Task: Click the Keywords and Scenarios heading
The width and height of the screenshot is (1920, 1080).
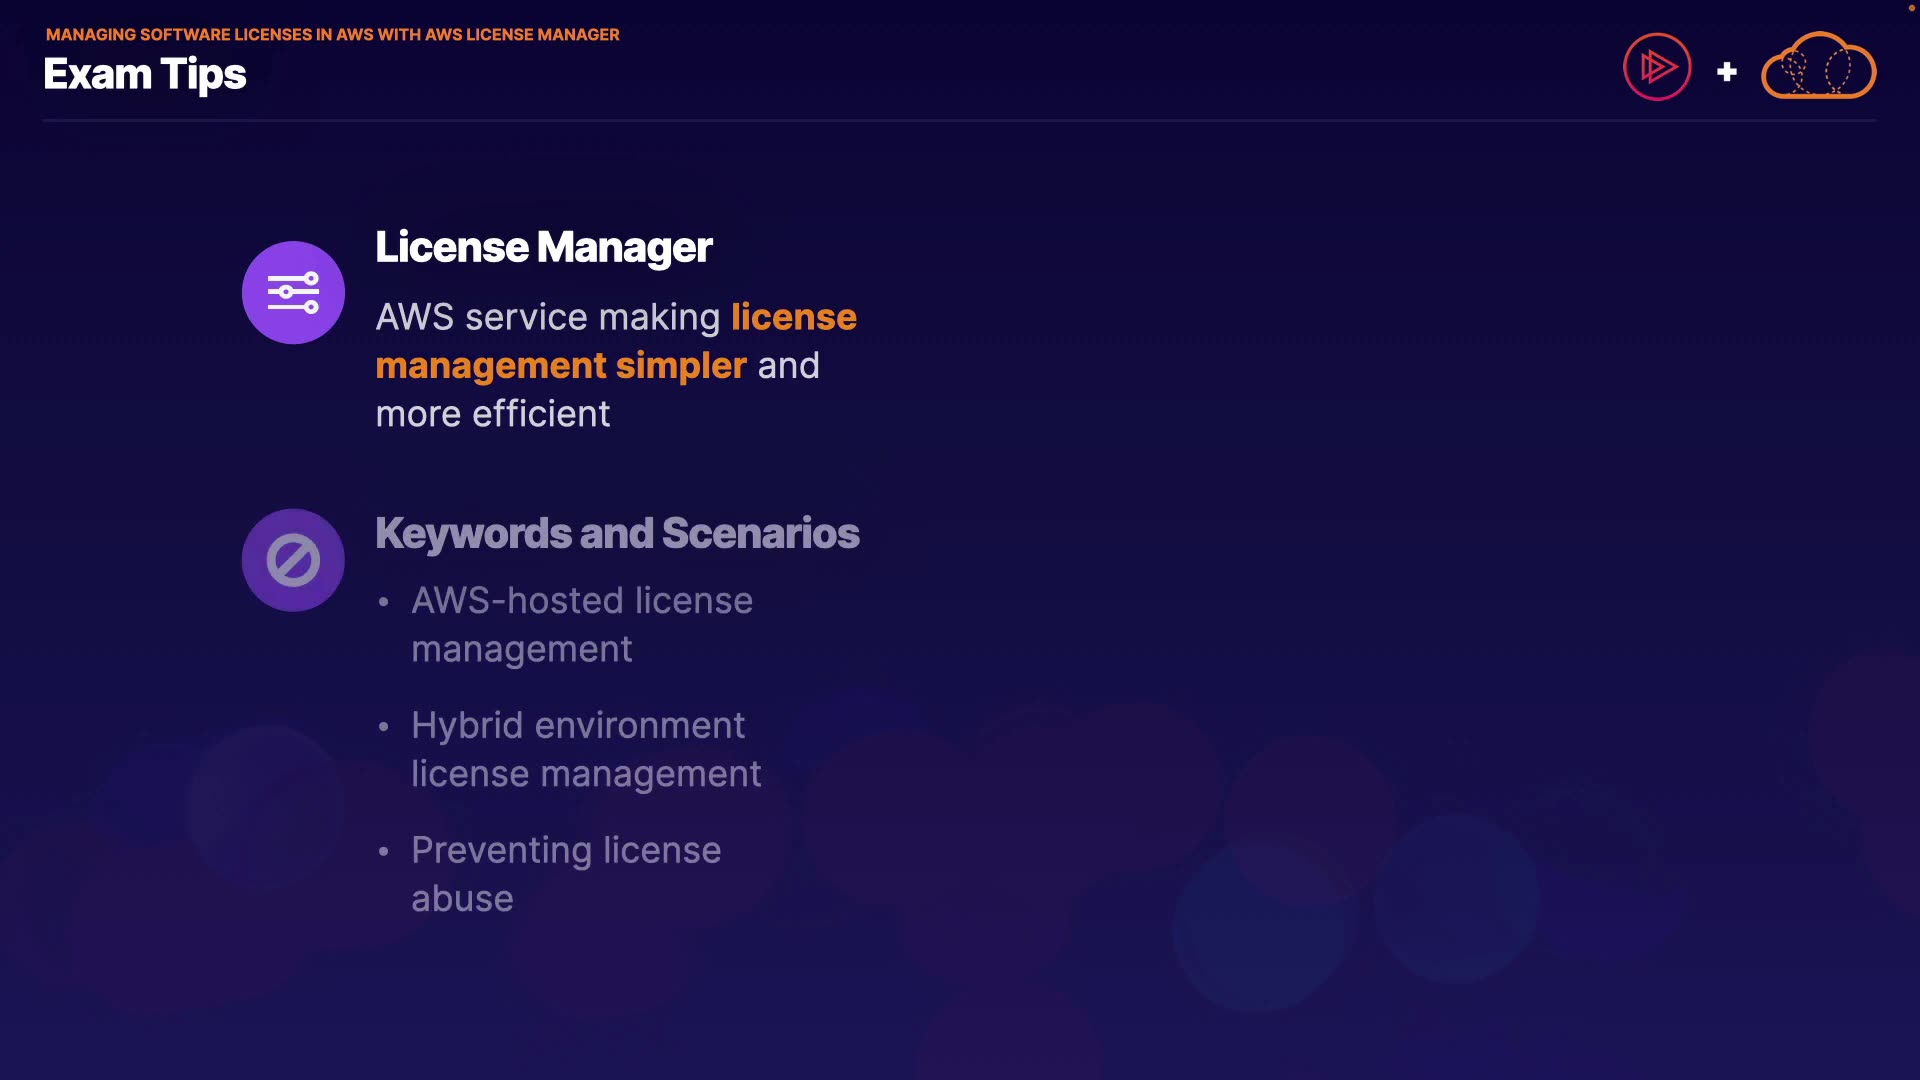Action: point(617,533)
